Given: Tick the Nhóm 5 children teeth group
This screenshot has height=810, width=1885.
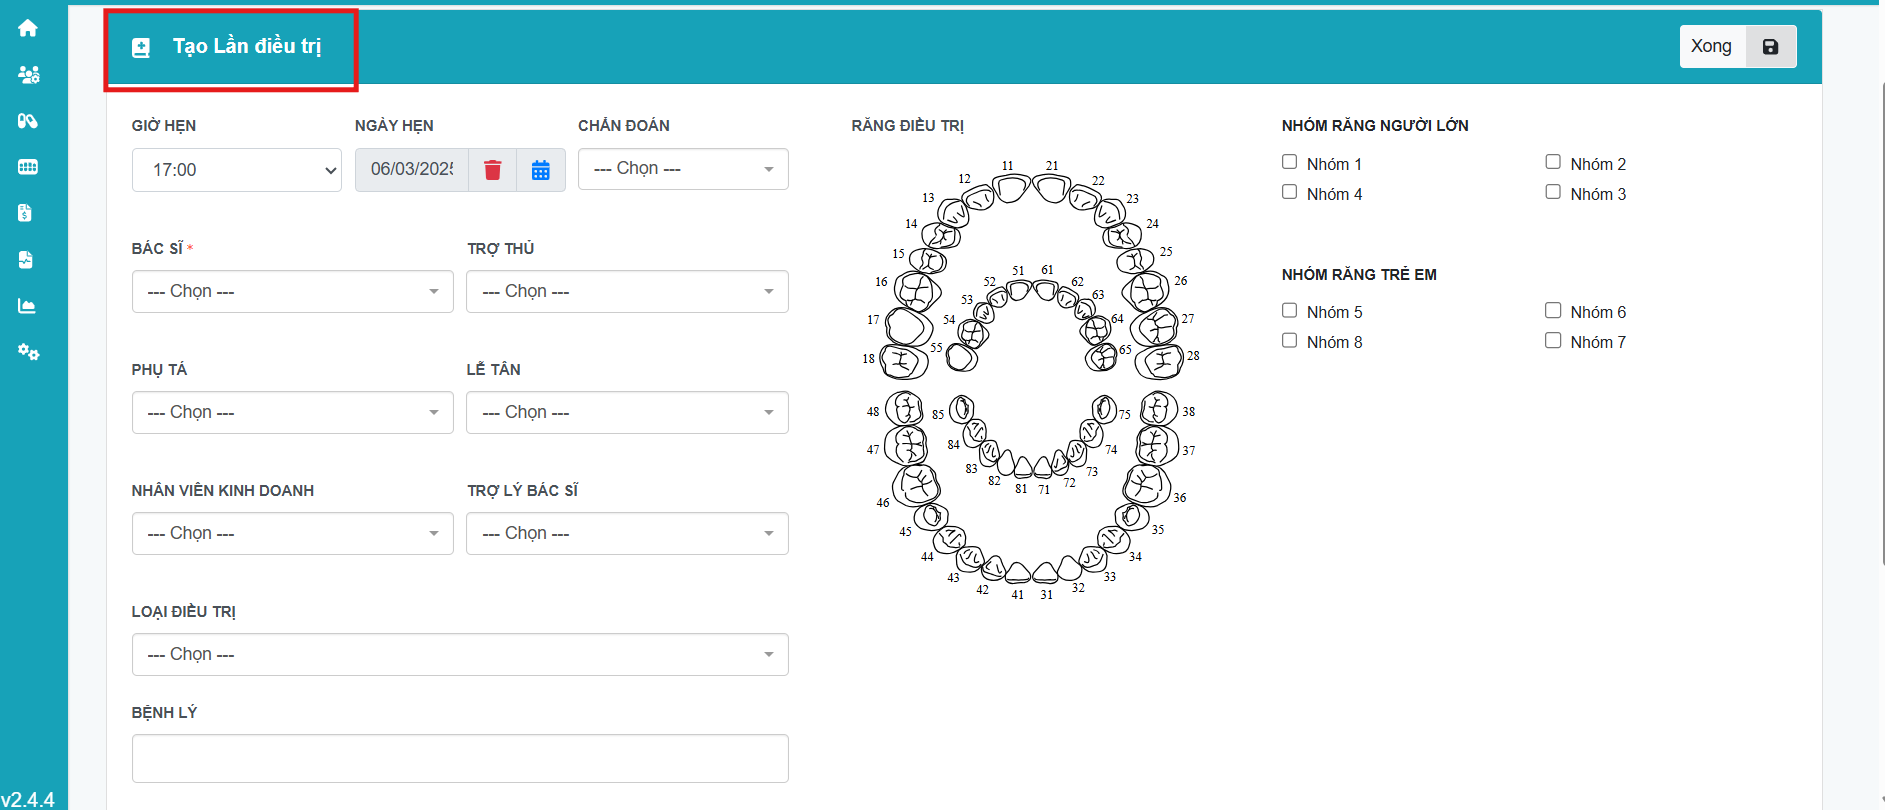Looking at the screenshot, I should [x=1290, y=311].
